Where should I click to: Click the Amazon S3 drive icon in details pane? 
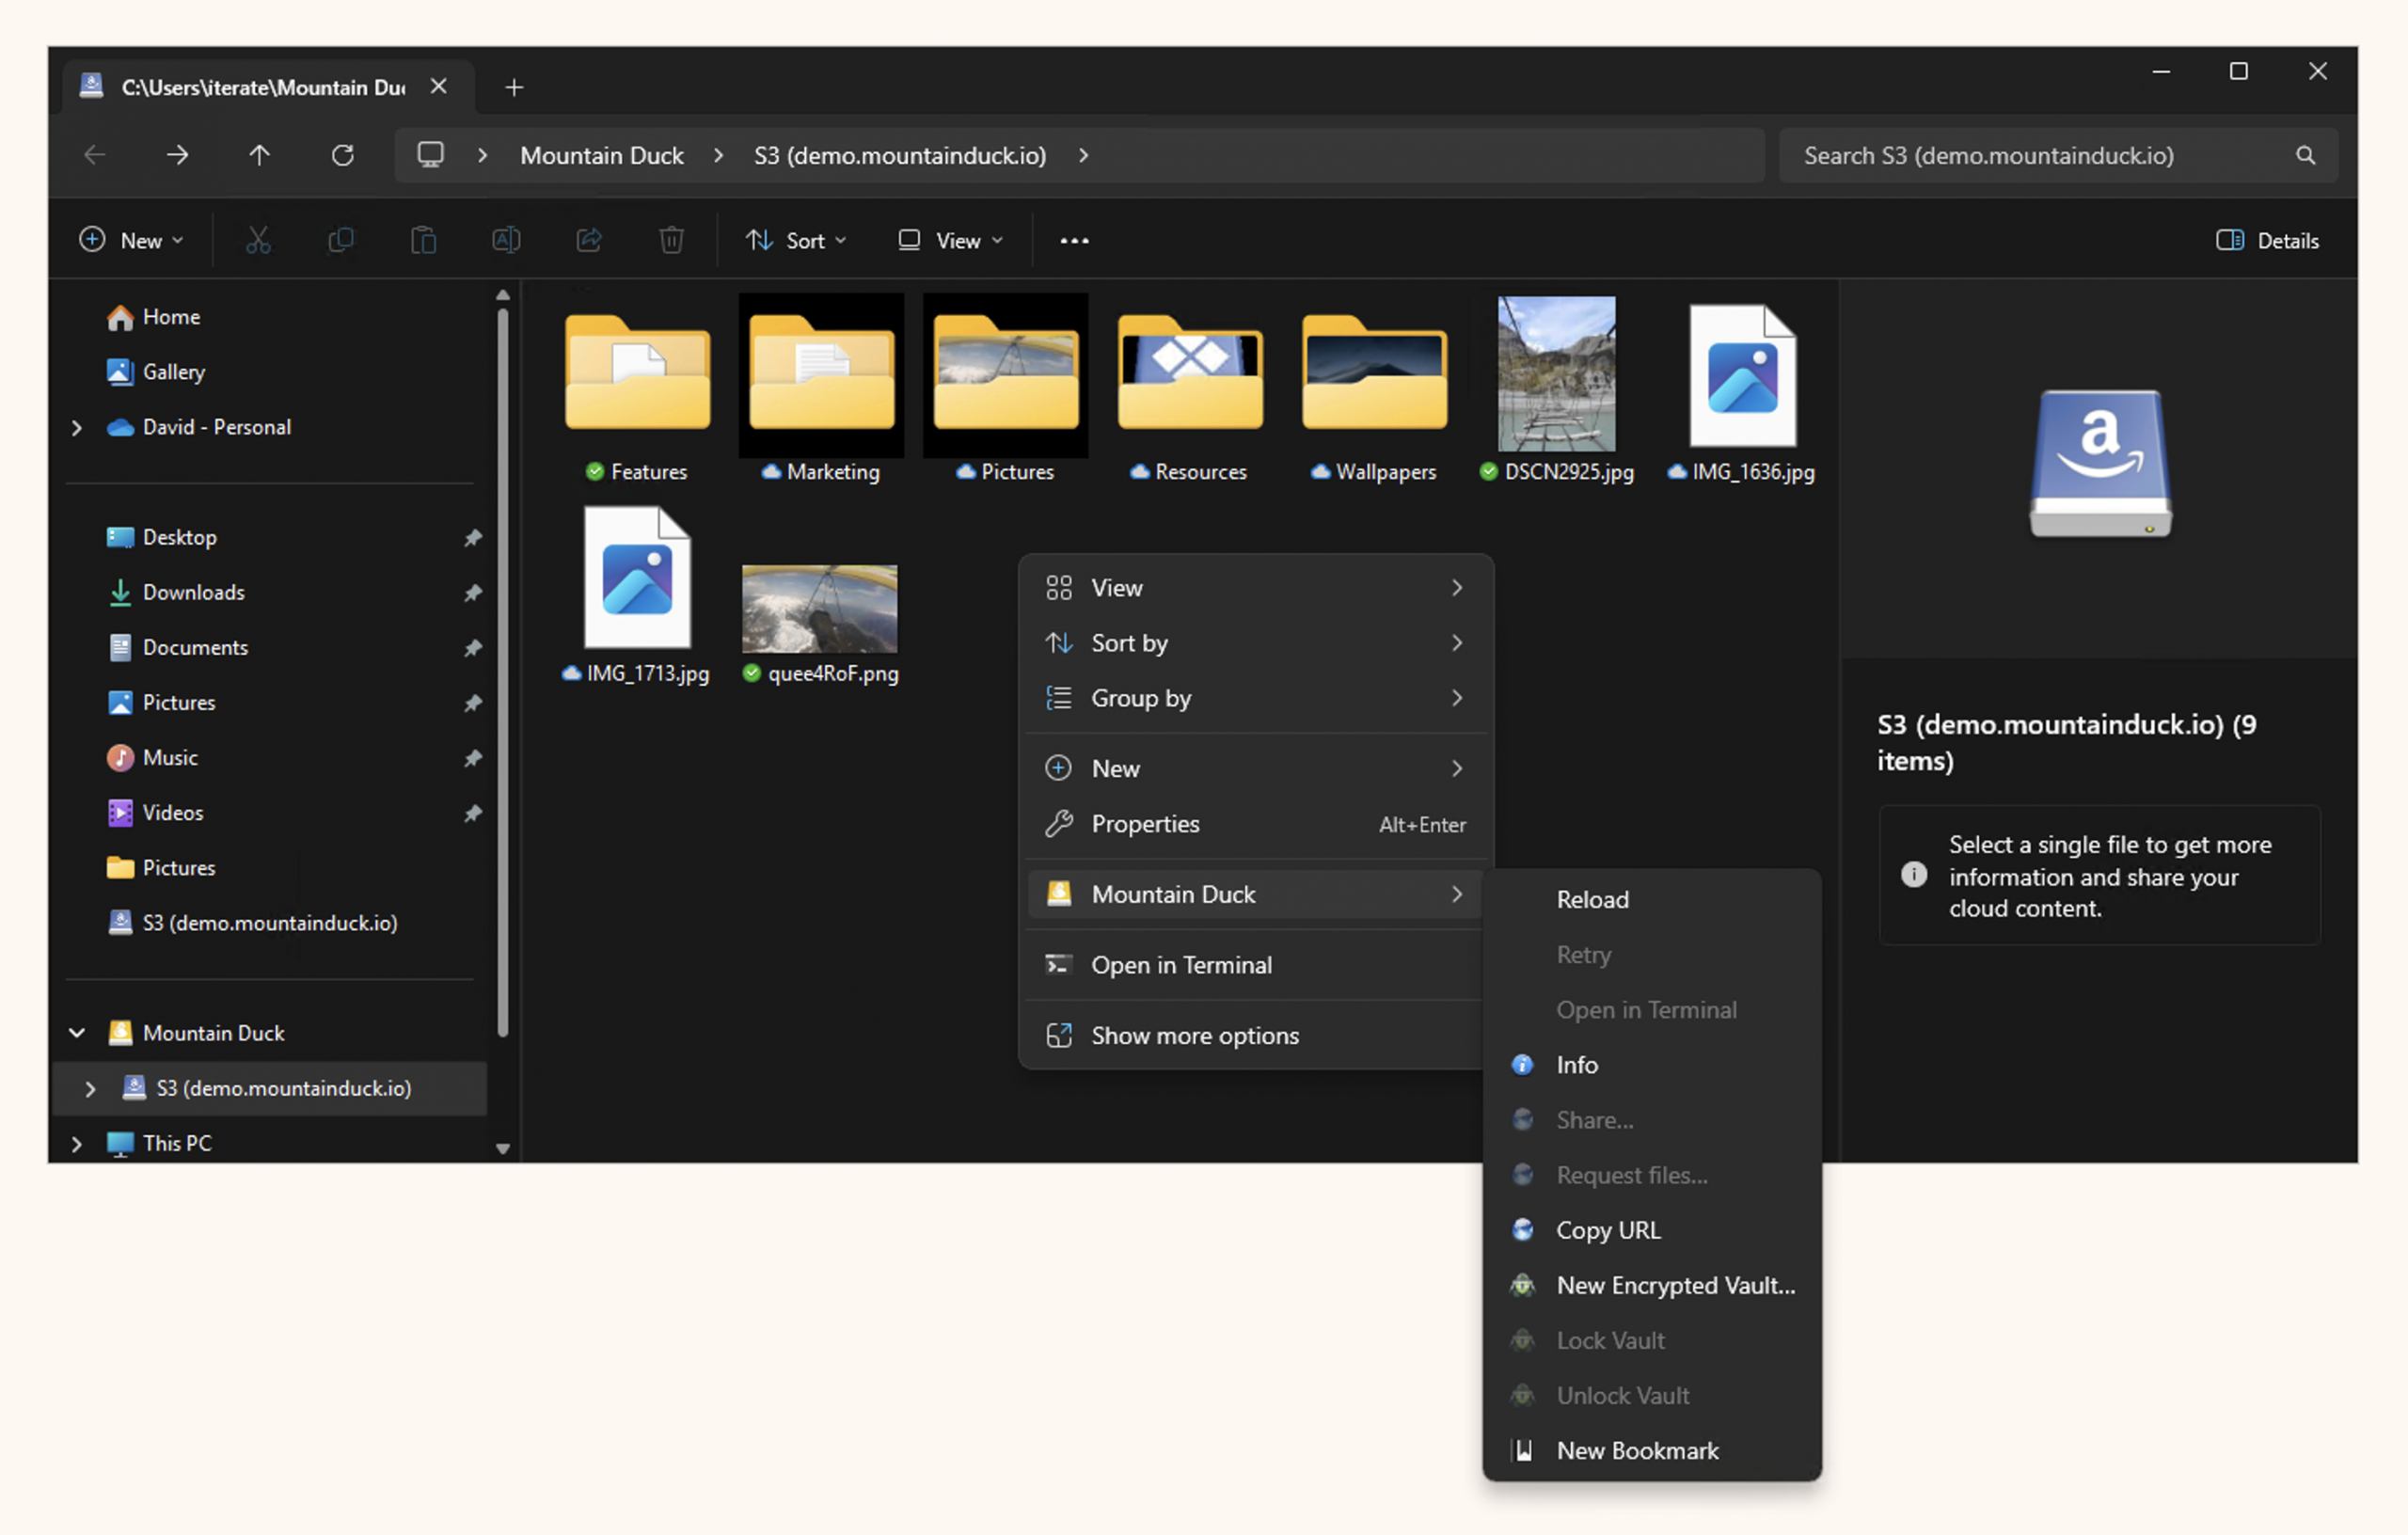(2100, 463)
